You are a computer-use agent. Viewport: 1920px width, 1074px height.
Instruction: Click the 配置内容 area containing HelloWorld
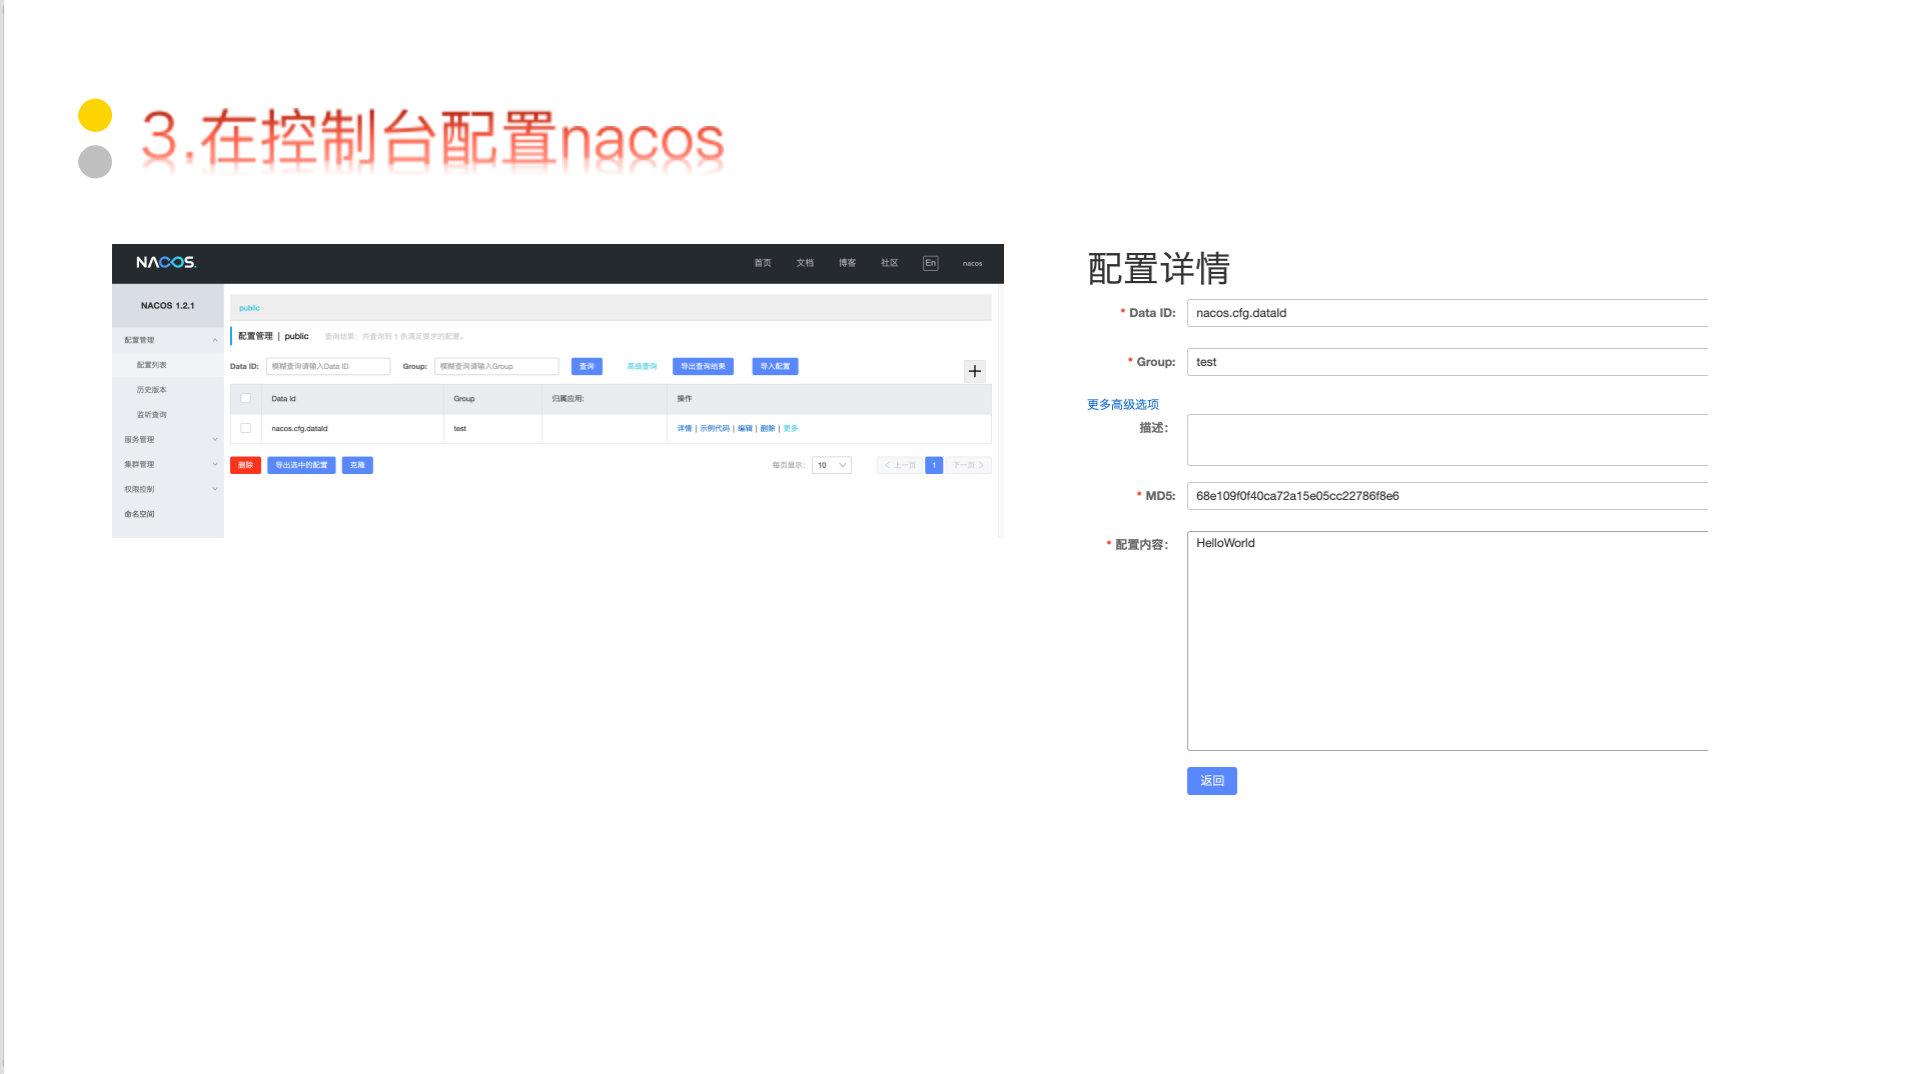click(x=1447, y=641)
